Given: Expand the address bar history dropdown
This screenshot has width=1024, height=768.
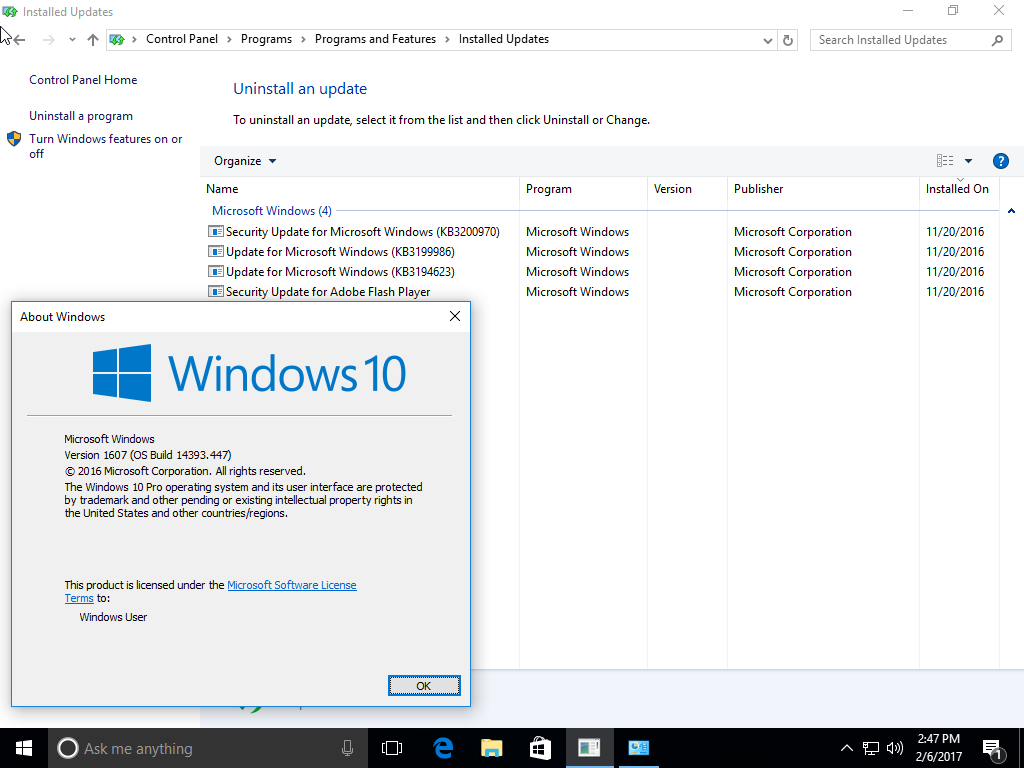Looking at the screenshot, I should (768, 40).
